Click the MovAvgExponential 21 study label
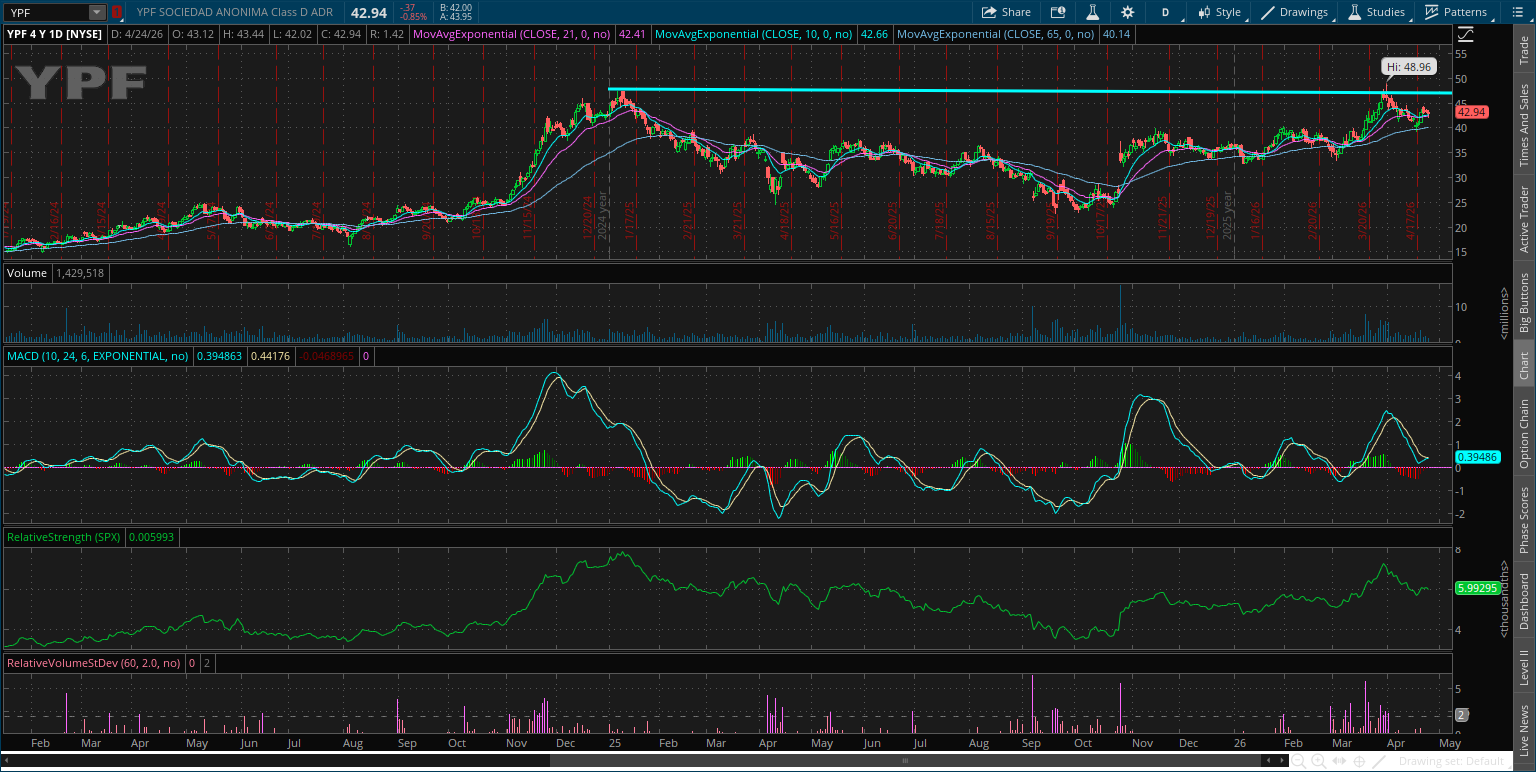 (514, 33)
